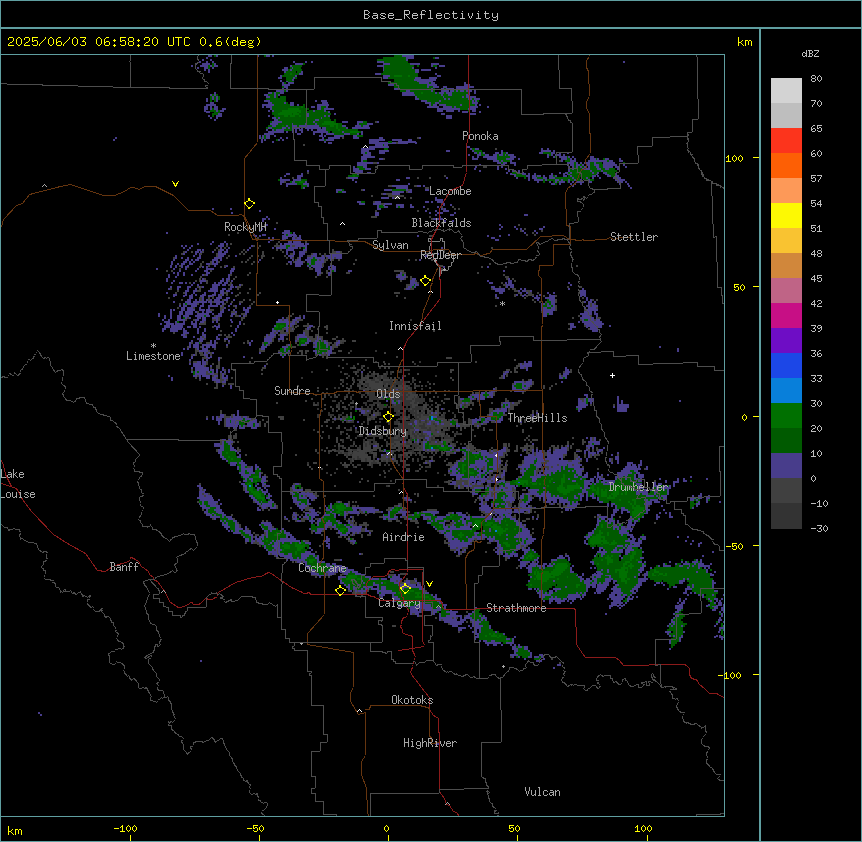Click the Drumheller city label
The height and width of the screenshot is (842, 862).
click(638, 487)
